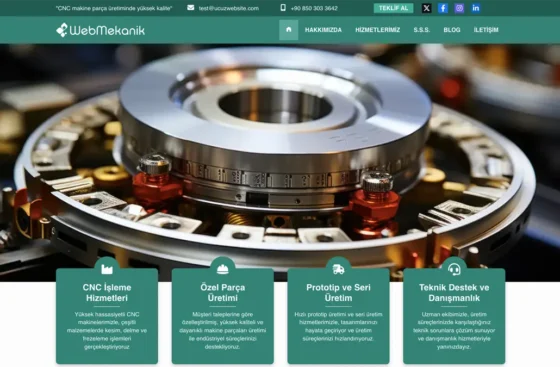
Task: Click the hard hat icon above Özel Parça
Action: pos(222,269)
